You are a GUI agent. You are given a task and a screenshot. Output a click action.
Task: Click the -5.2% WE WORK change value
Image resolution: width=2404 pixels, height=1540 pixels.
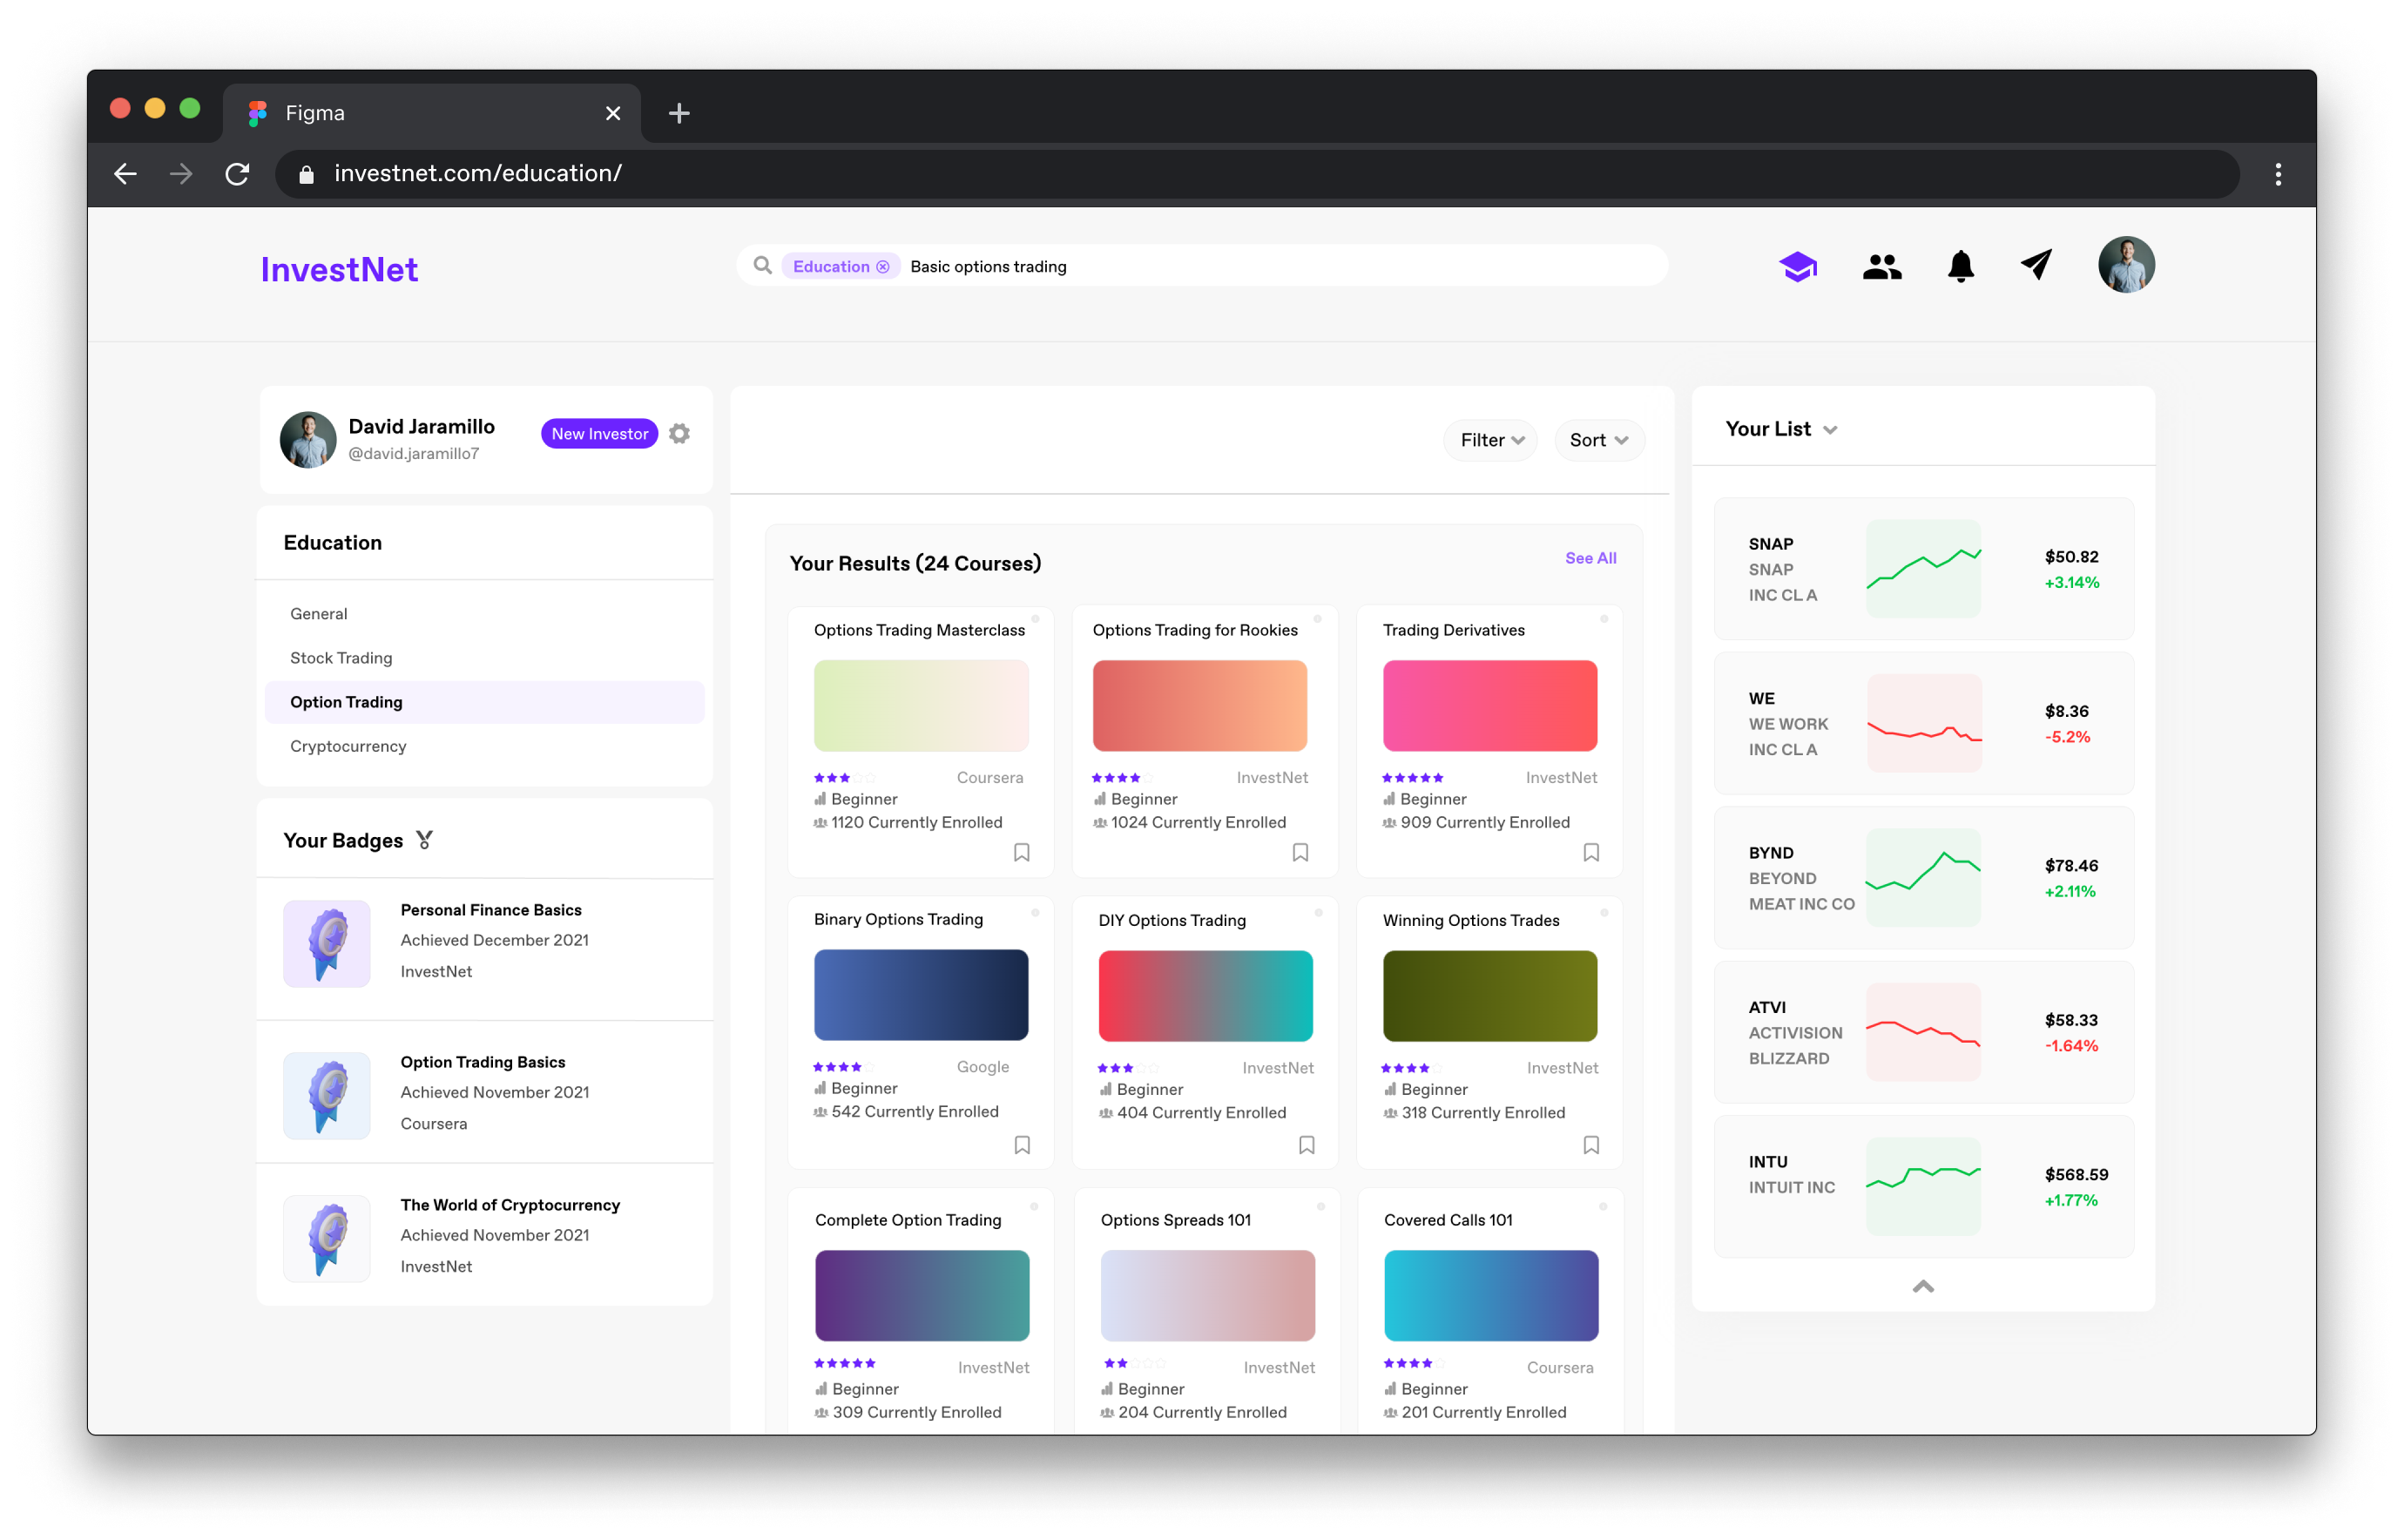pyautogui.click(x=2066, y=737)
